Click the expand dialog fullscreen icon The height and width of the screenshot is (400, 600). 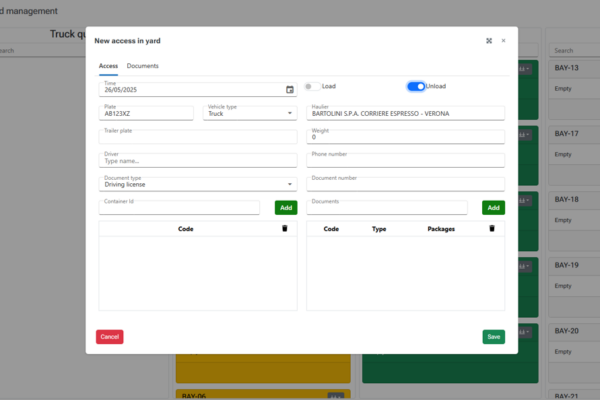click(x=488, y=41)
